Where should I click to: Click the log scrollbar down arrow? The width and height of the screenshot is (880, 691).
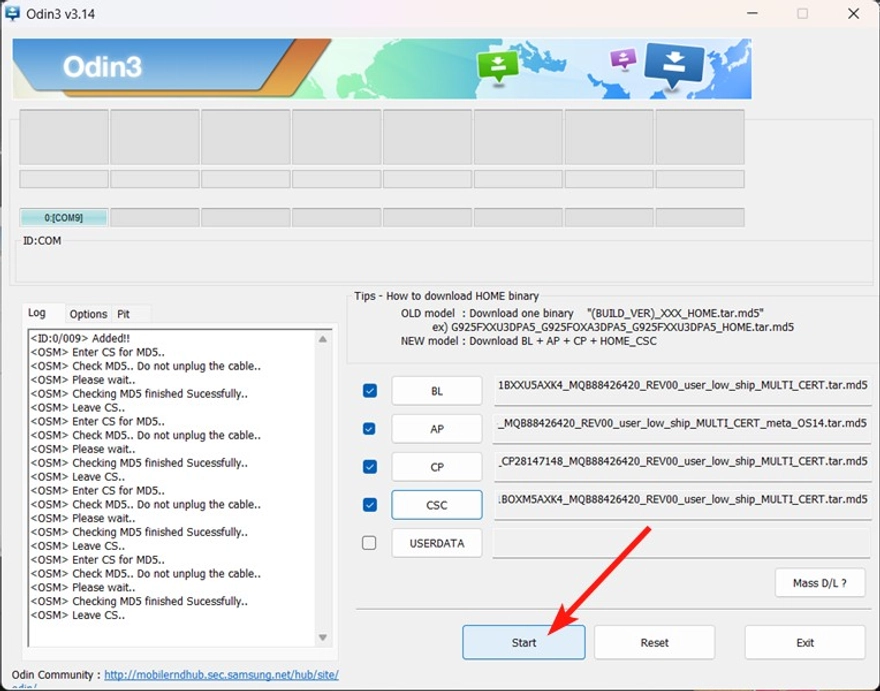click(323, 637)
